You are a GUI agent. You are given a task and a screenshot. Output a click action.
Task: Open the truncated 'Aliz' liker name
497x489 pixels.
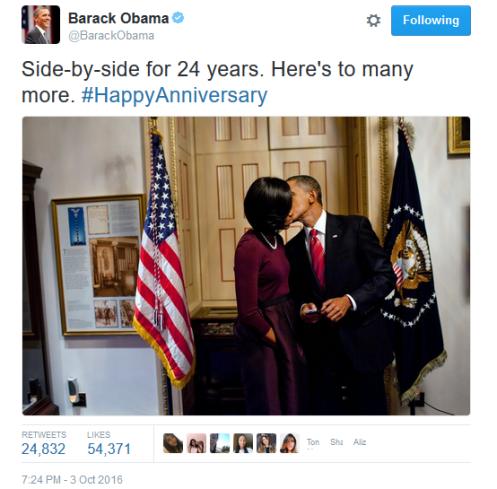tap(360, 442)
